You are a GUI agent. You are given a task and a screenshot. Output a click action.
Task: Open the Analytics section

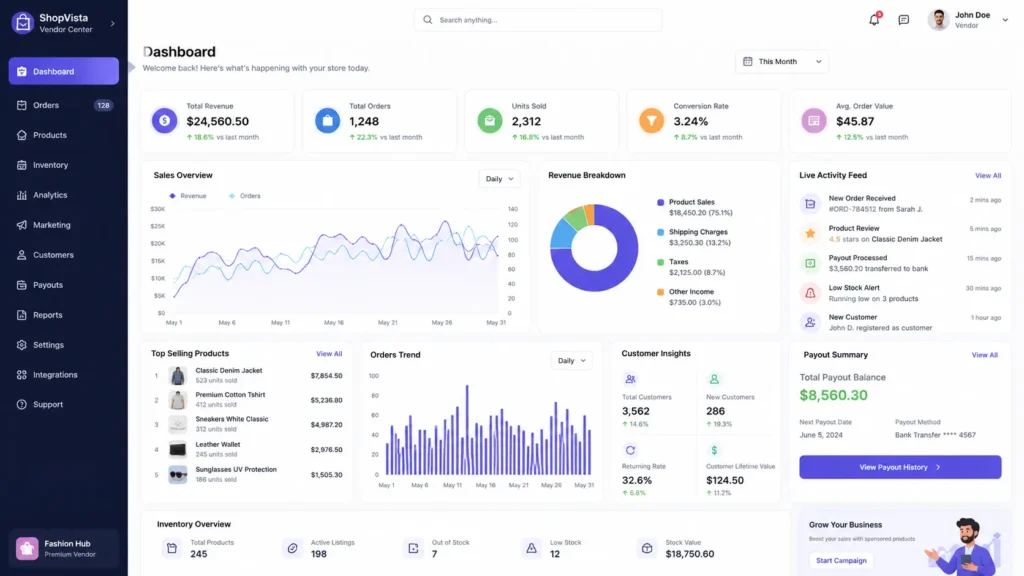(x=63, y=195)
